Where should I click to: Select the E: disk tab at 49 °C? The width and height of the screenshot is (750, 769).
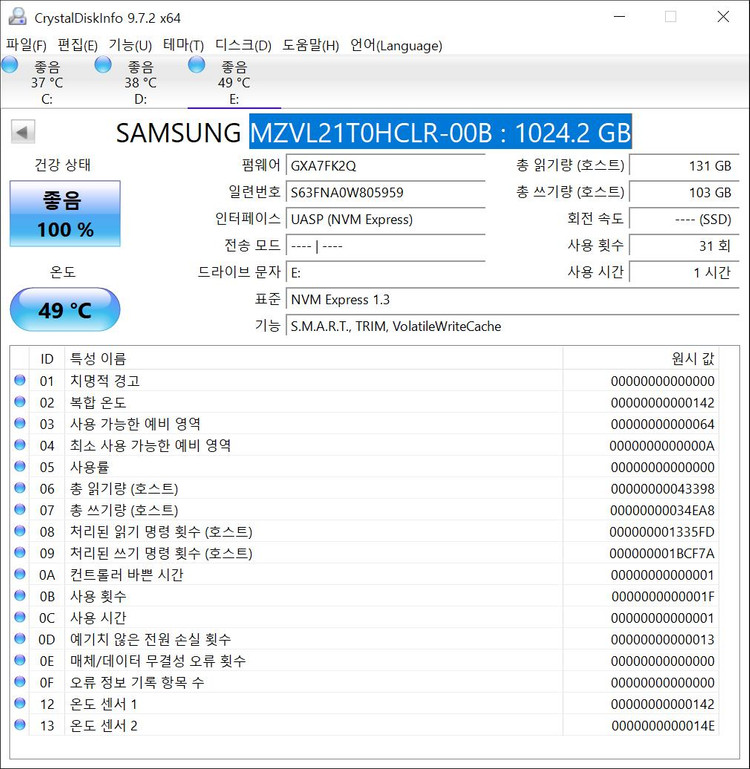(x=234, y=81)
